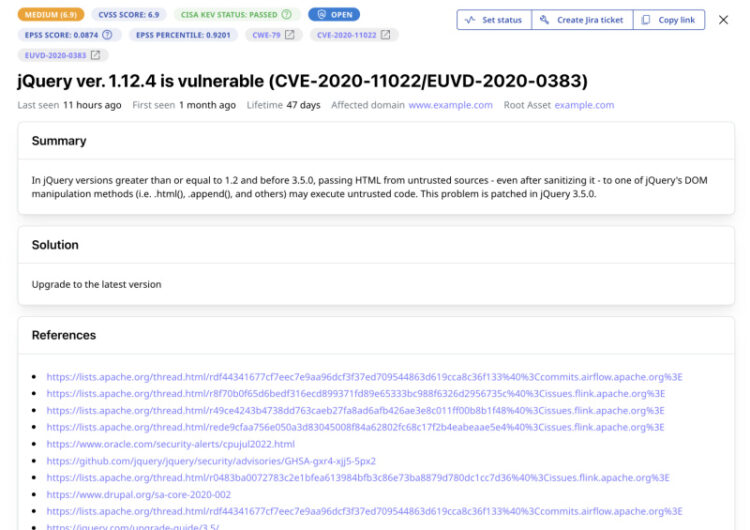750x530 pixels.
Task: Open CVE-2020-11022 external link icon
Action: tap(385, 35)
